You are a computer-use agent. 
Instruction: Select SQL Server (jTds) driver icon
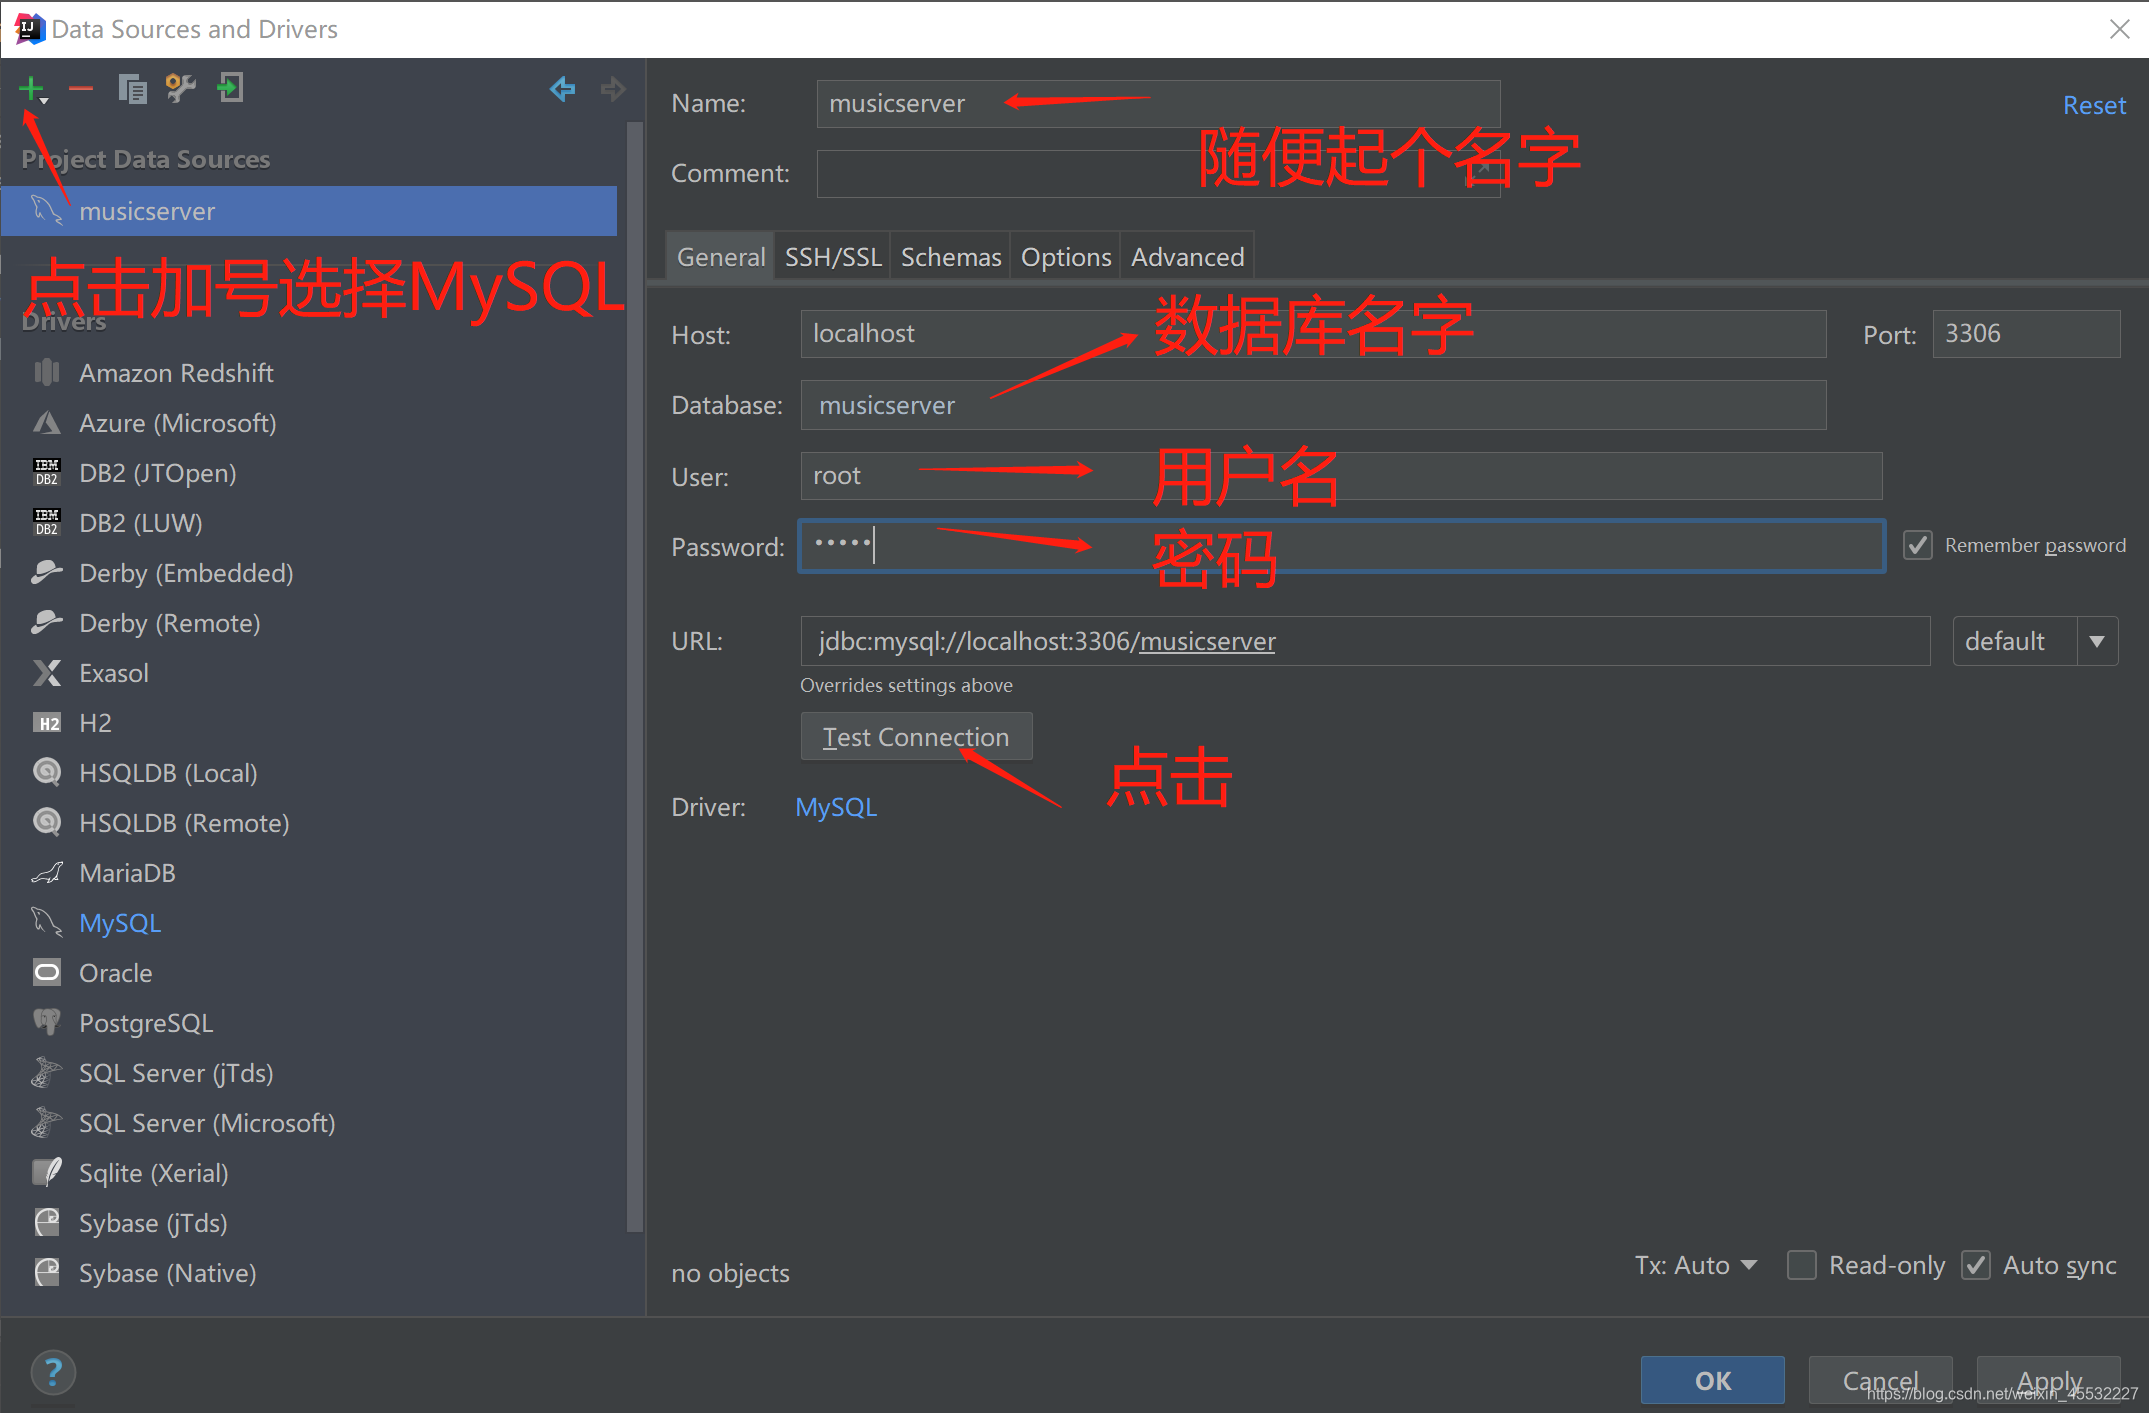(x=47, y=1073)
